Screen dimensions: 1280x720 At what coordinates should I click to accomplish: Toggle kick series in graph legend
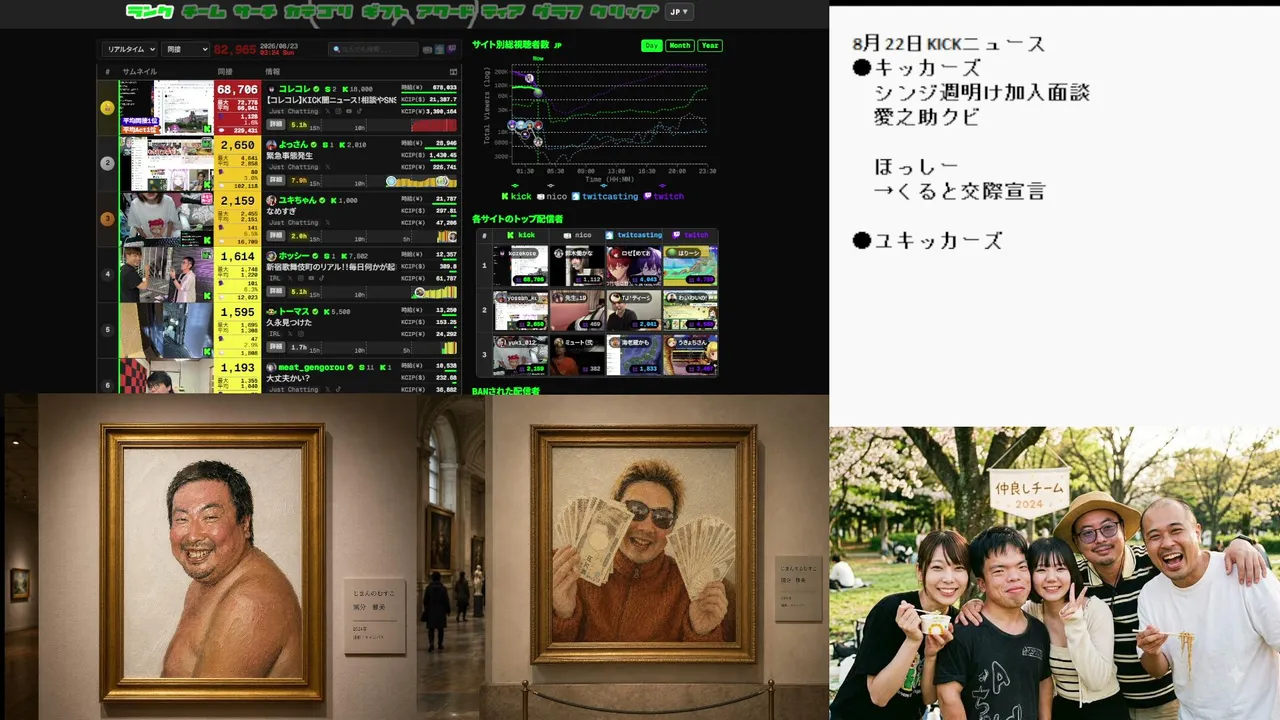[x=517, y=196]
